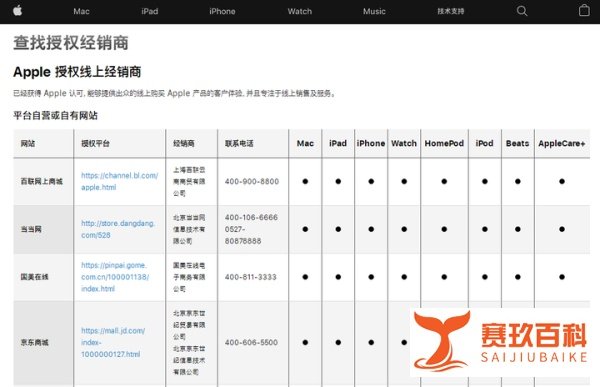The height and width of the screenshot is (387, 600).
Task: Click the 联系电话 column header
Action: 239,144
